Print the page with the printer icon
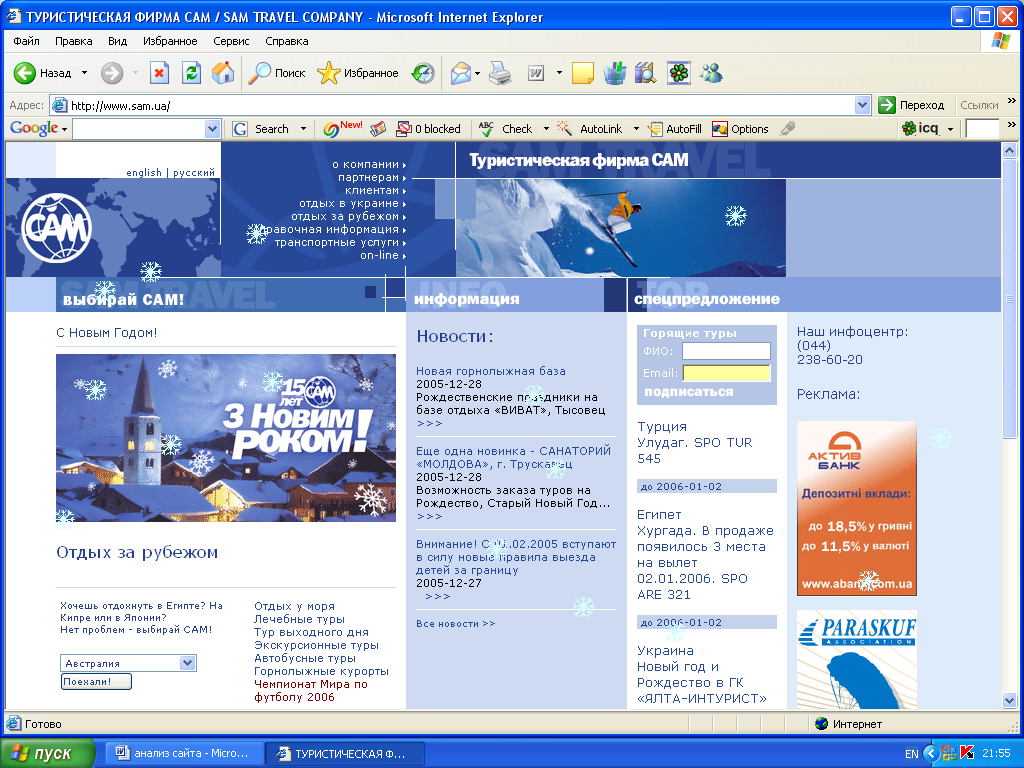1024x768 pixels. click(x=500, y=73)
